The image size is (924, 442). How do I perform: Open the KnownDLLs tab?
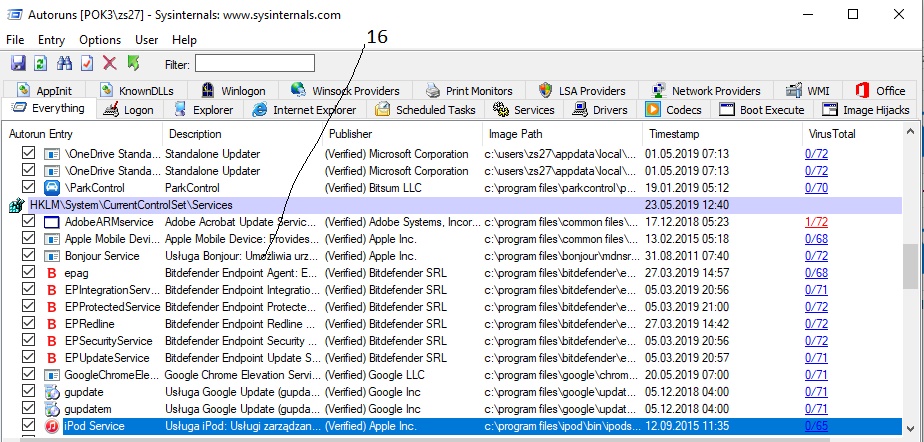tap(137, 91)
